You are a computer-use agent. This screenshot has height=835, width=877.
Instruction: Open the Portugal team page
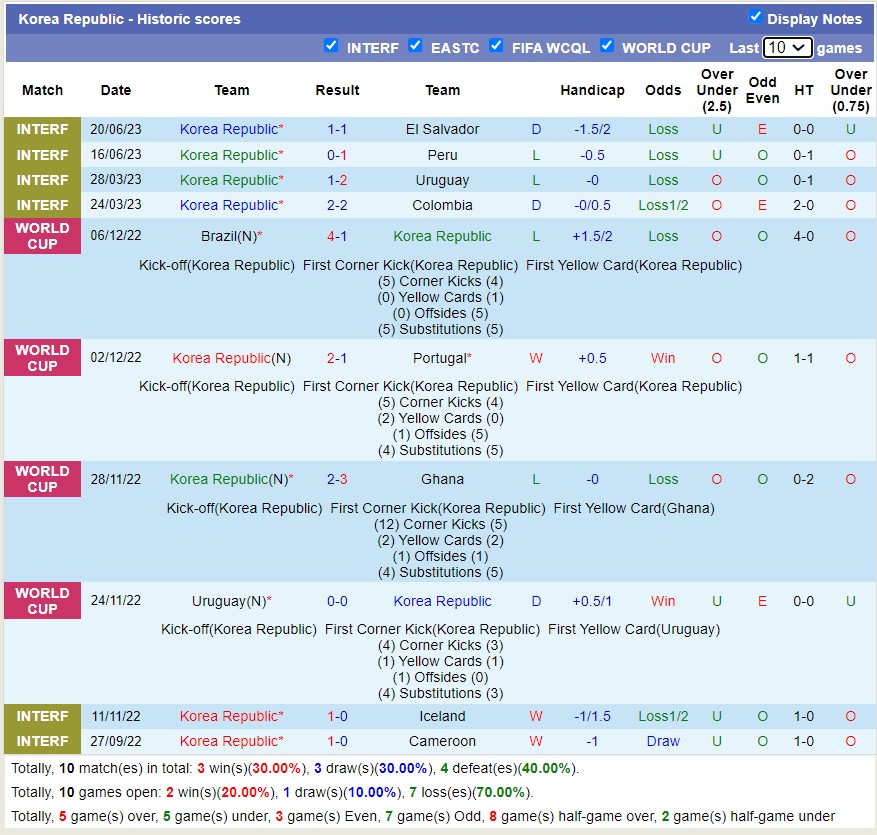pyautogui.click(x=440, y=358)
